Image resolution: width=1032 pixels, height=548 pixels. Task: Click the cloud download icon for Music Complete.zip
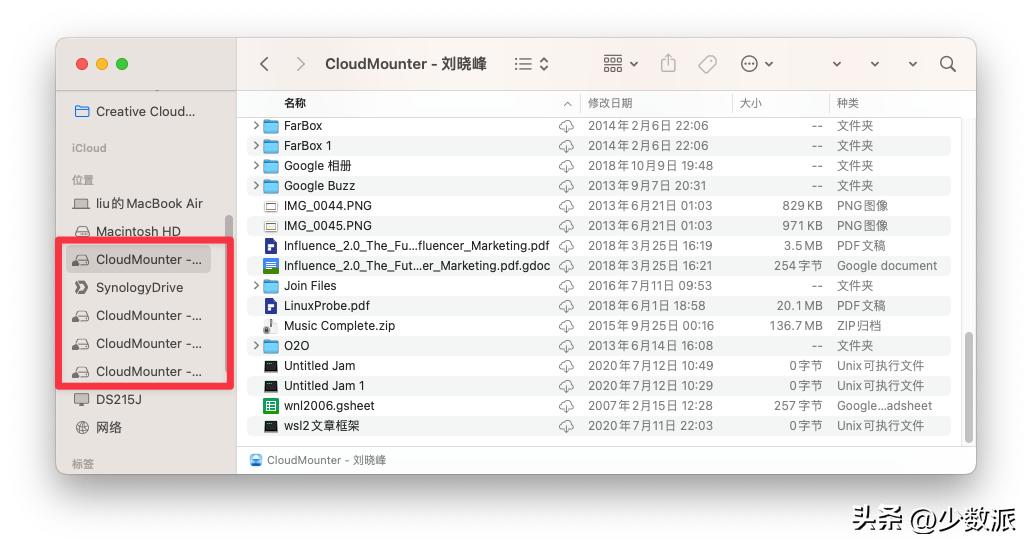tap(566, 326)
